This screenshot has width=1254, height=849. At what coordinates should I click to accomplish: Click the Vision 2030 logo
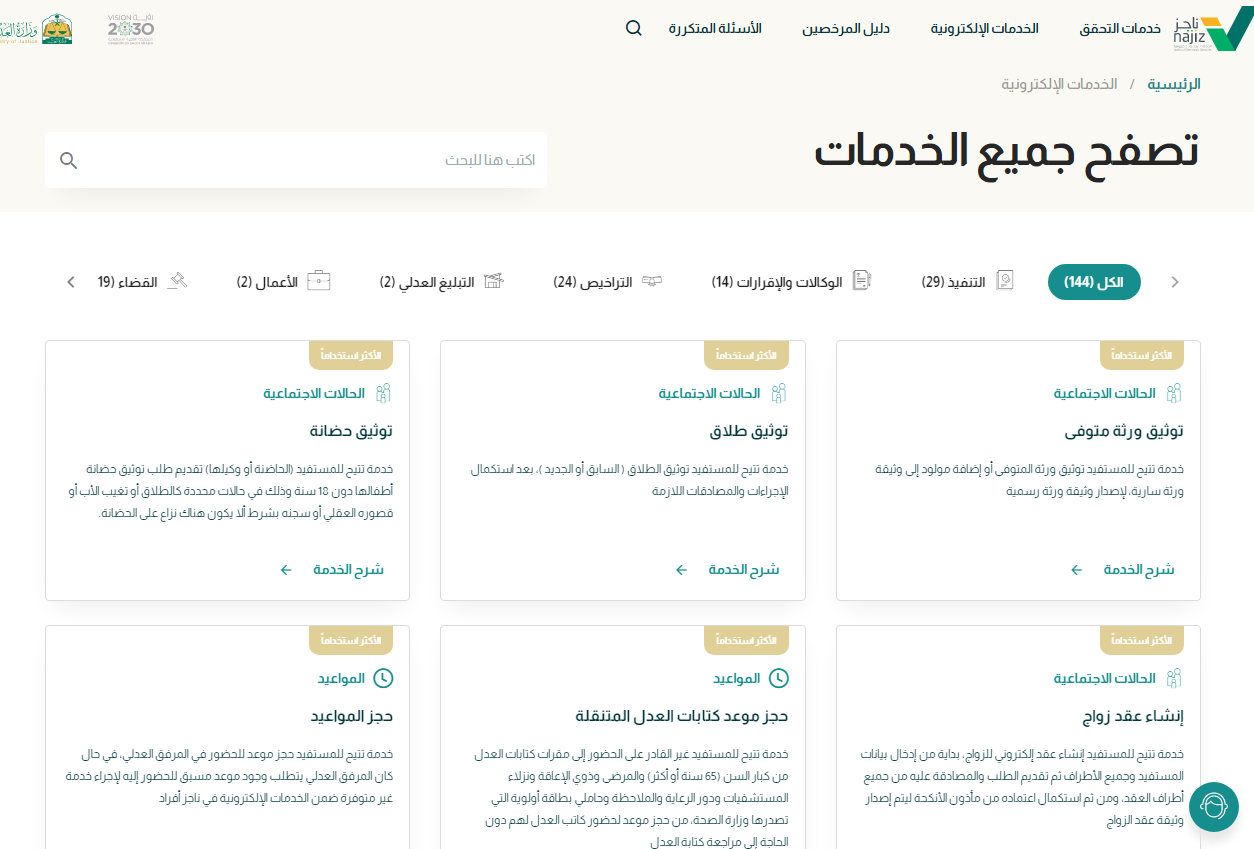pyautogui.click(x=130, y=29)
